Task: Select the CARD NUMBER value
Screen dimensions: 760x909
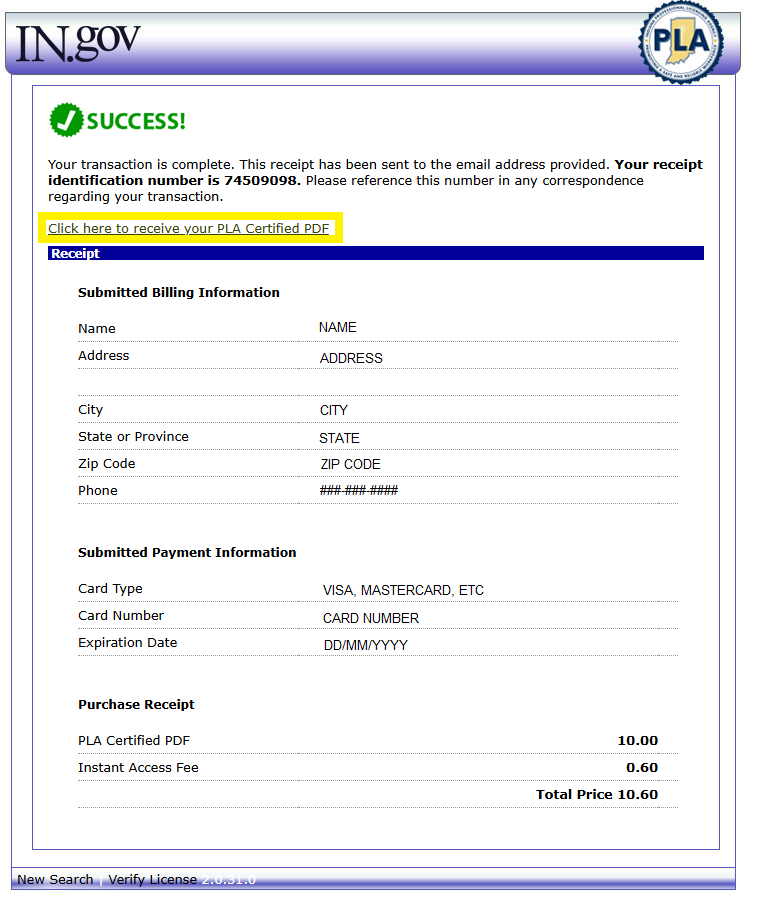Action: 371,618
